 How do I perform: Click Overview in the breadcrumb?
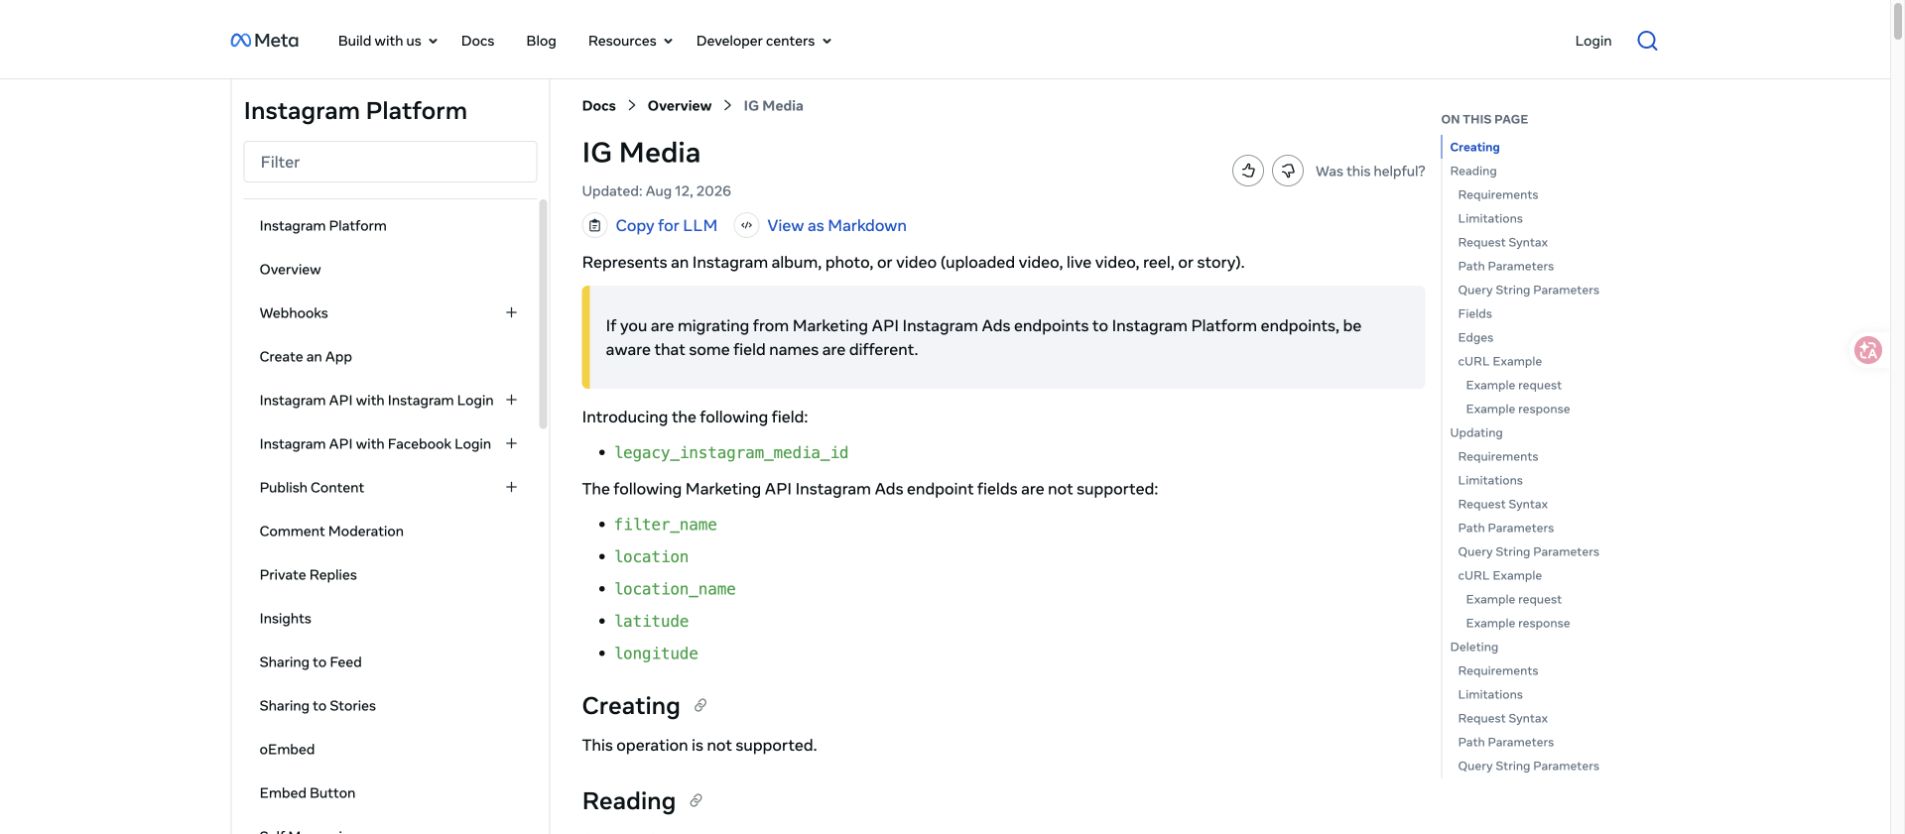click(x=679, y=105)
